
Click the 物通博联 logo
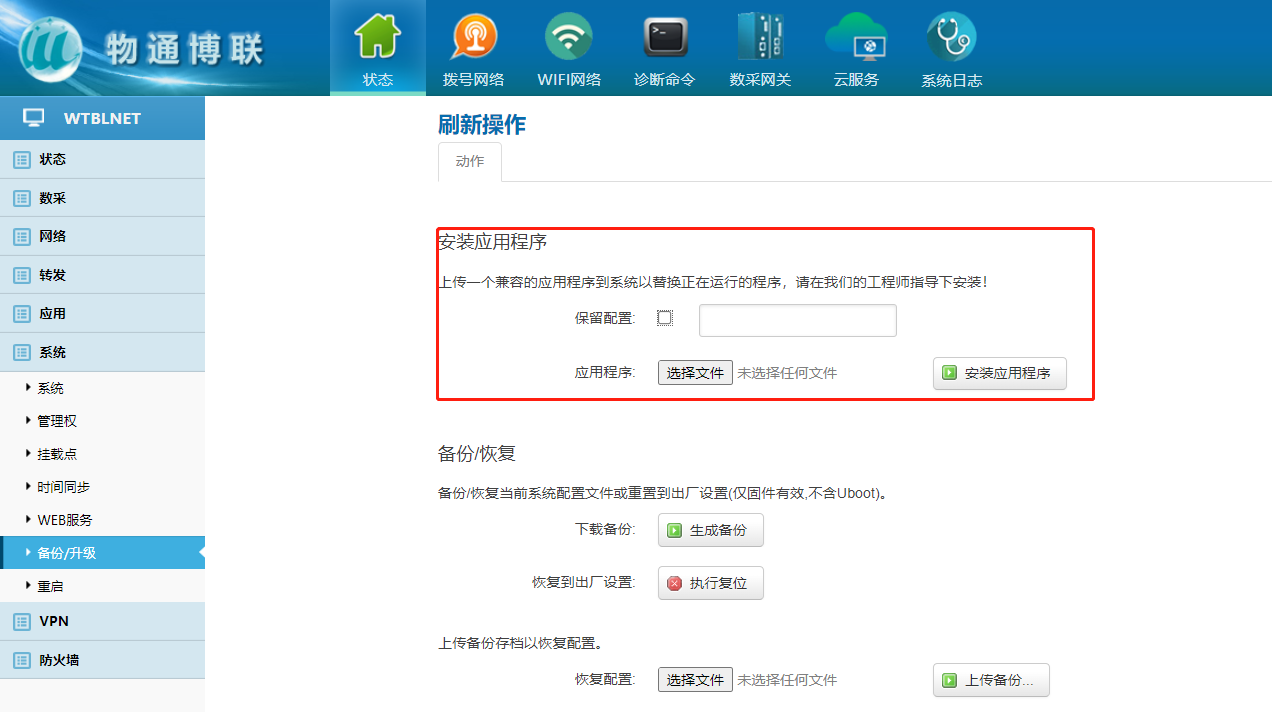tap(140, 48)
